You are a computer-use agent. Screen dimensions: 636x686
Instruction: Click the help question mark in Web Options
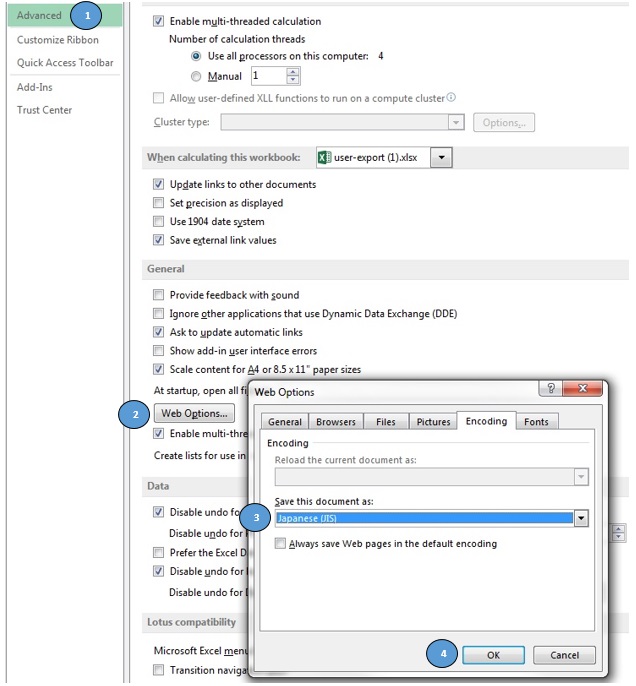pos(550,388)
